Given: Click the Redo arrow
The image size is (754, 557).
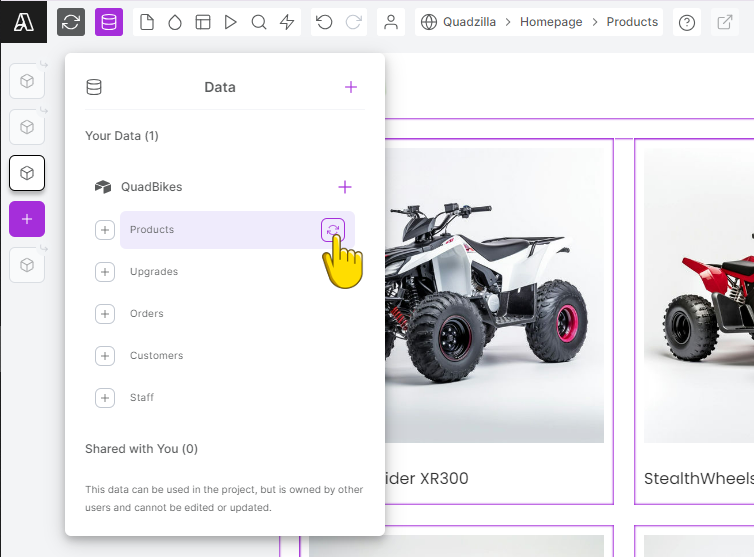Looking at the screenshot, I should coord(353,22).
